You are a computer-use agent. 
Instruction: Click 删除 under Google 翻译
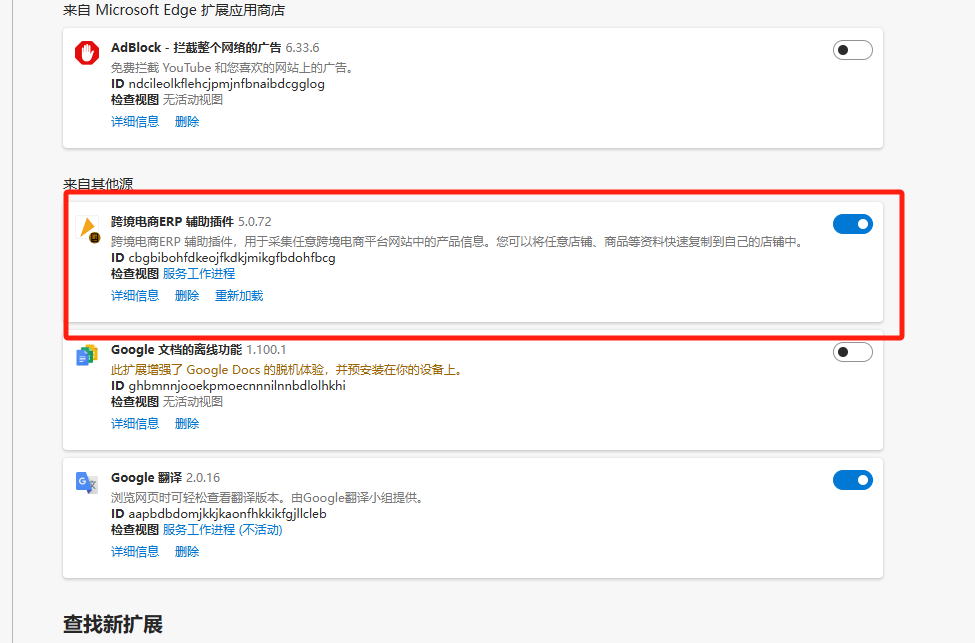coord(187,551)
